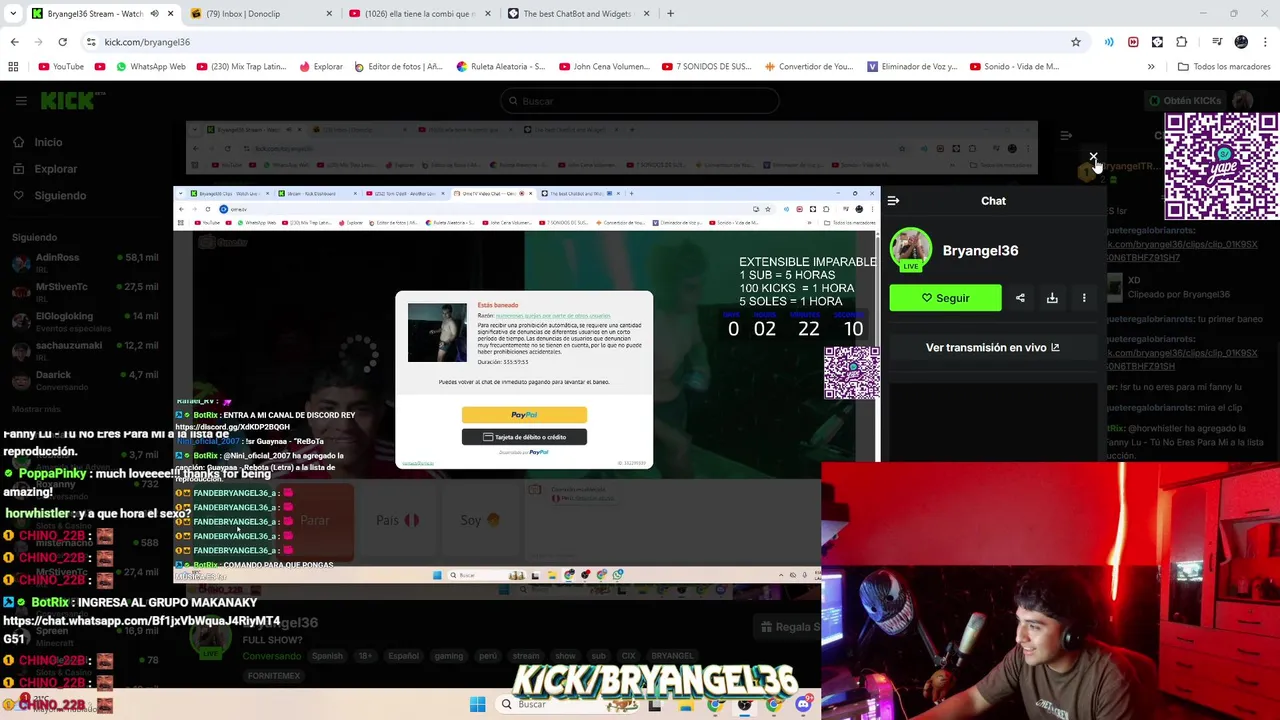This screenshot has height=720, width=1280.
Task: Open the Chrome profile avatar
Action: coord(1241,42)
